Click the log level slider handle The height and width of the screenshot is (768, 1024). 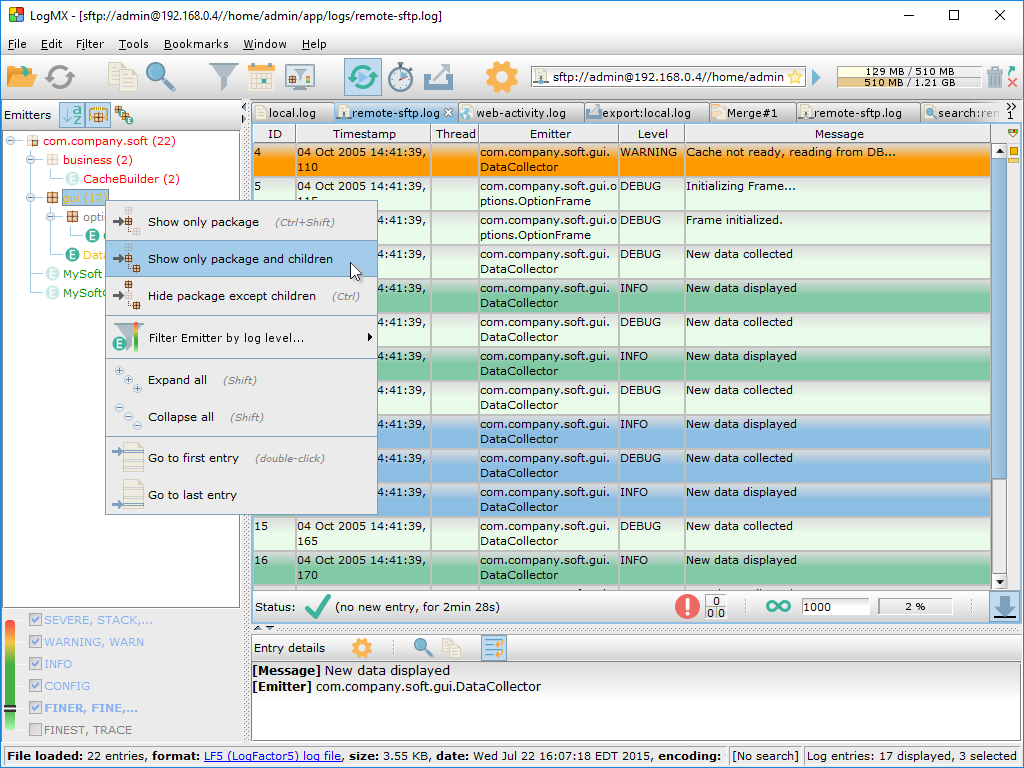pos(10,708)
